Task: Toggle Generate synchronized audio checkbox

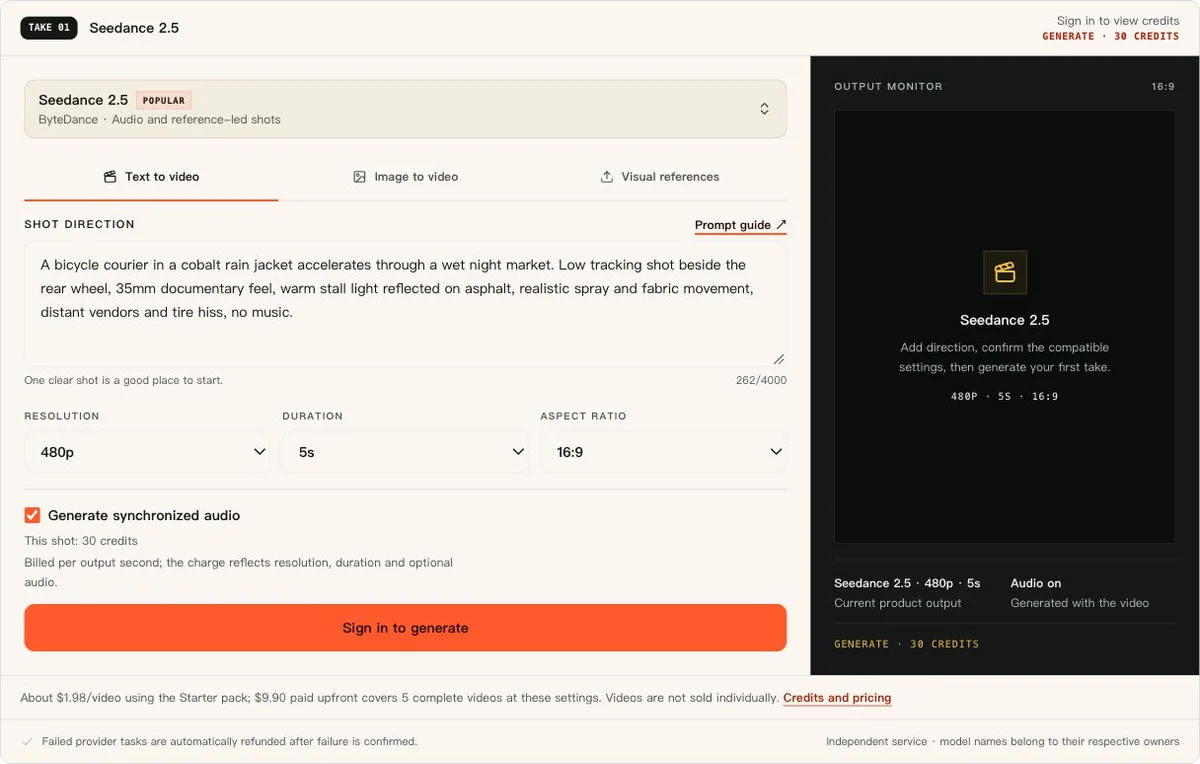Action: [32, 515]
